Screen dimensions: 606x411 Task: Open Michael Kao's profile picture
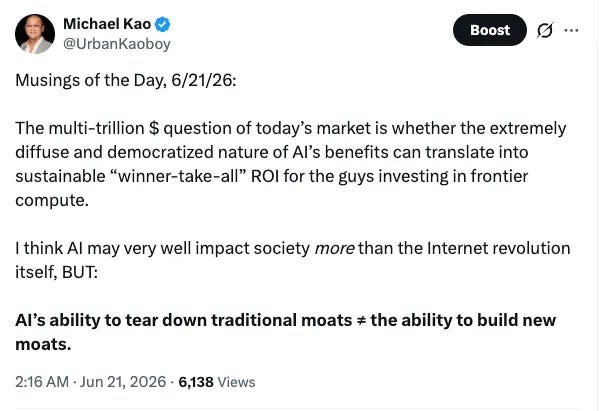click(35, 34)
